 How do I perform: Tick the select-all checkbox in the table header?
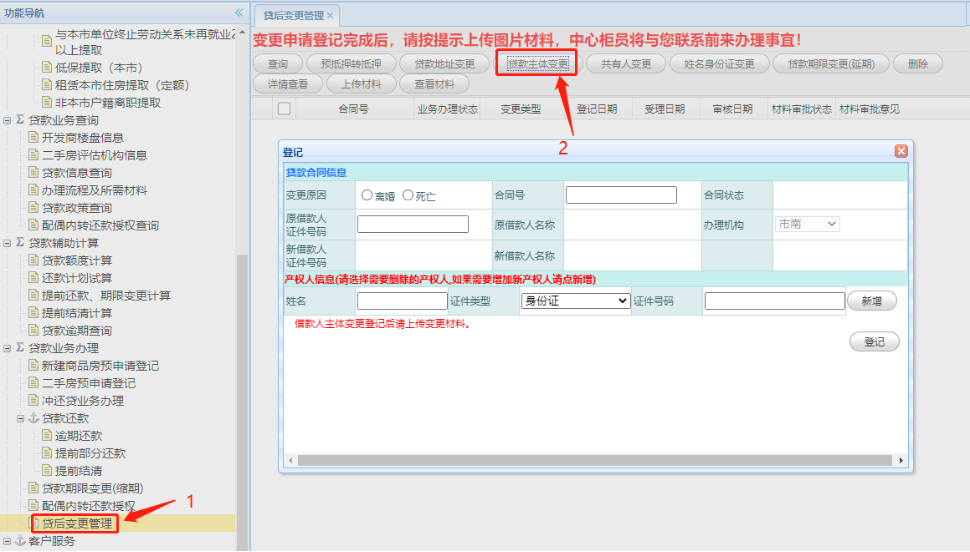tap(284, 109)
